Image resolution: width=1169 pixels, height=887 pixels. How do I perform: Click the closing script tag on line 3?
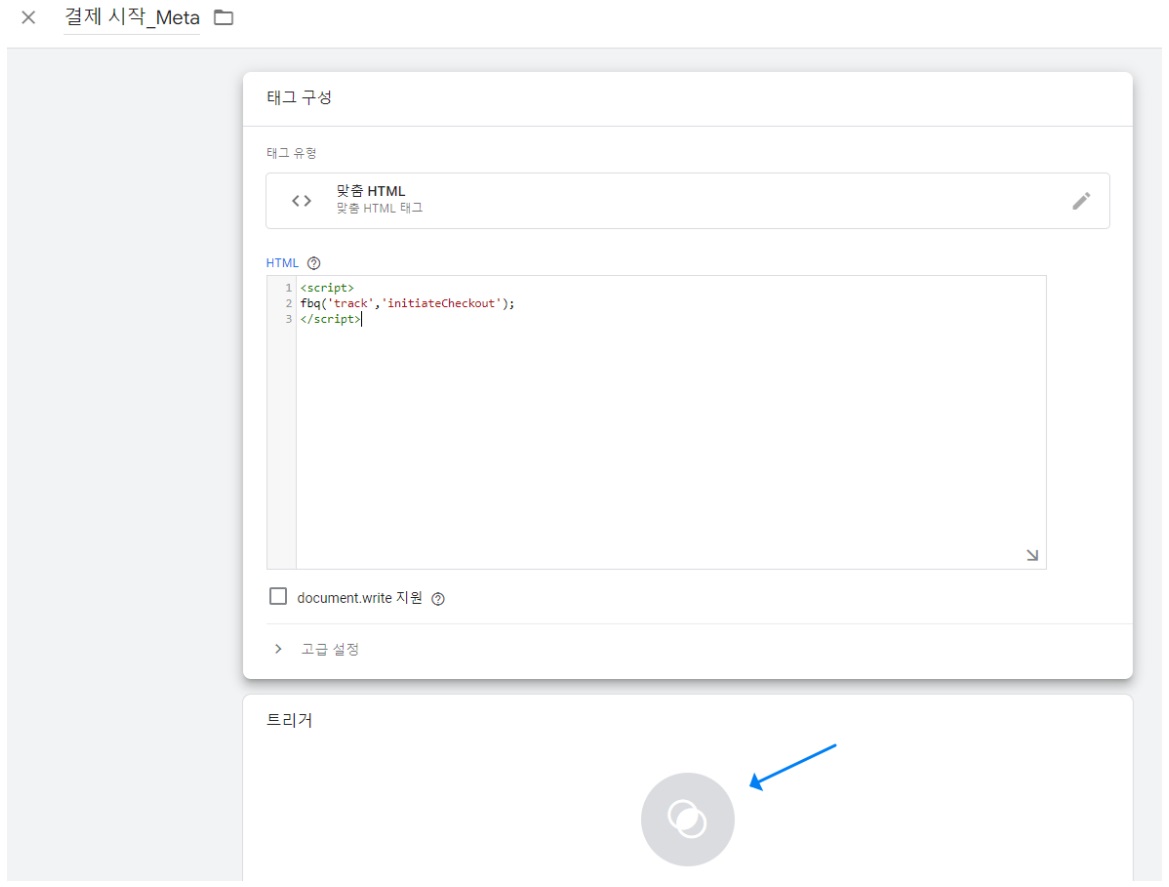(330, 319)
